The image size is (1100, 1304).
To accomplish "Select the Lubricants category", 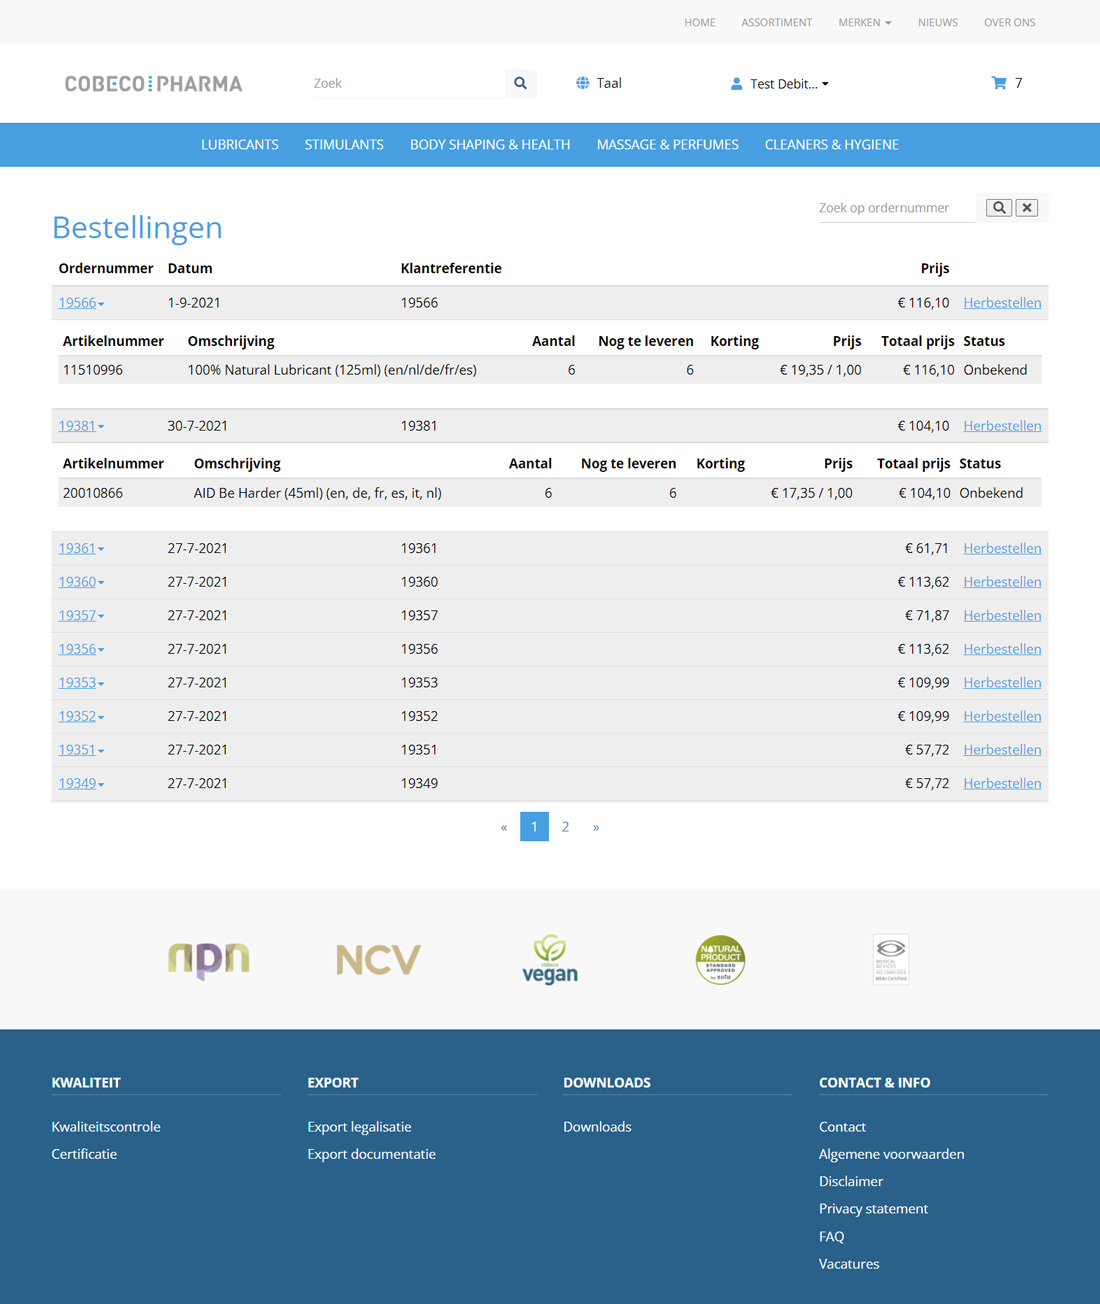I will point(240,145).
